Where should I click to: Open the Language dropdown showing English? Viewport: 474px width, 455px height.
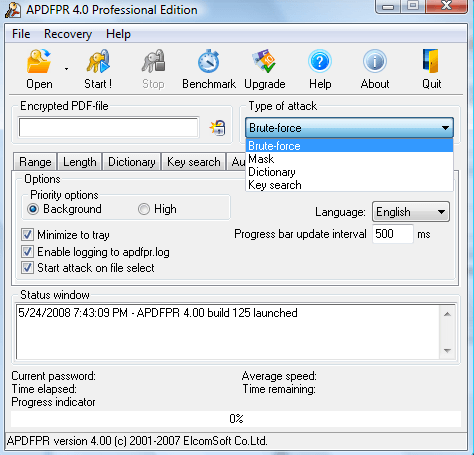point(411,212)
